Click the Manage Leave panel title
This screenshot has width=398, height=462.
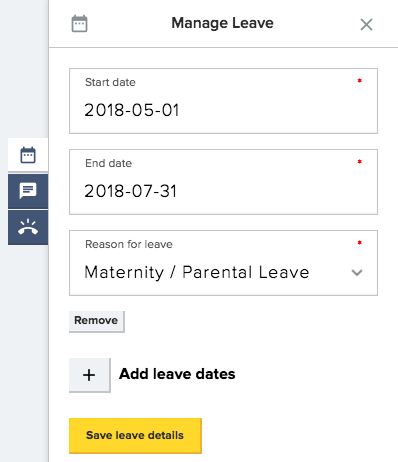click(x=222, y=23)
